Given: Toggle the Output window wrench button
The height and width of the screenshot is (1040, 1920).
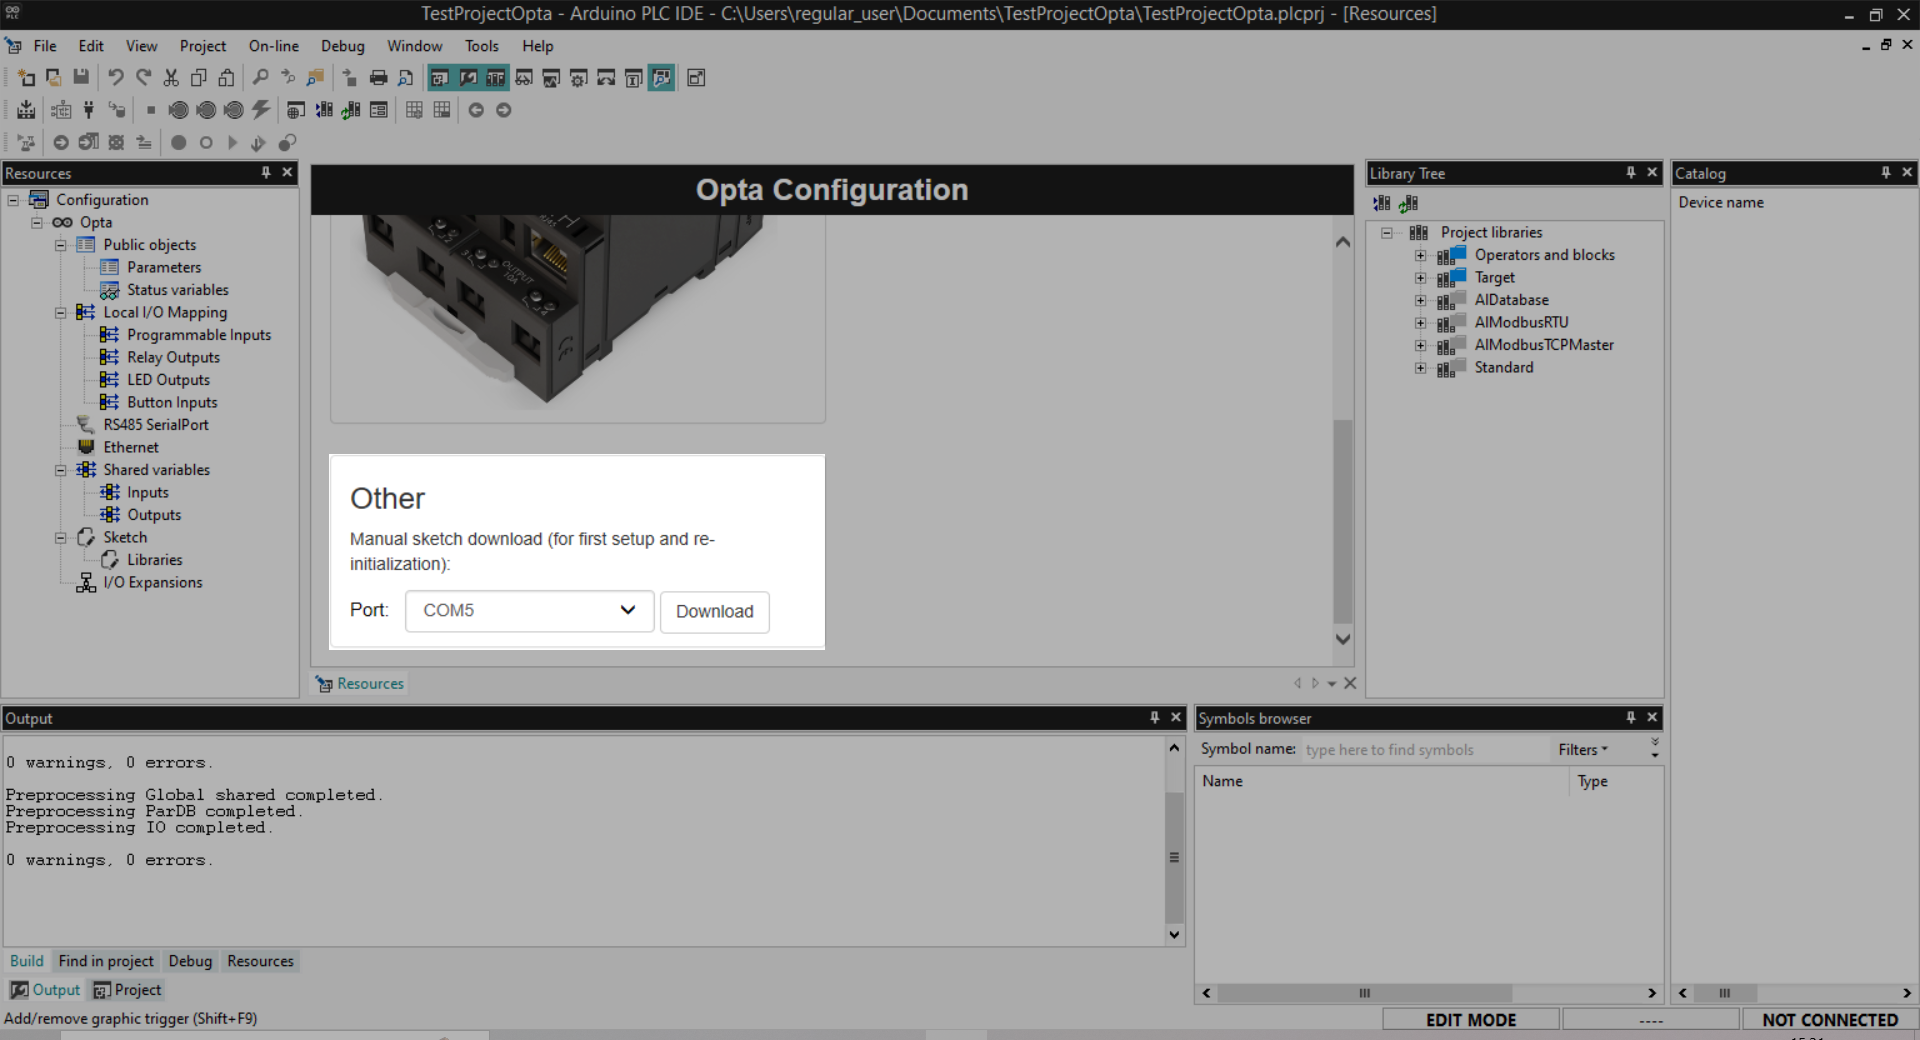Looking at the screenshot, I should 468,77.
